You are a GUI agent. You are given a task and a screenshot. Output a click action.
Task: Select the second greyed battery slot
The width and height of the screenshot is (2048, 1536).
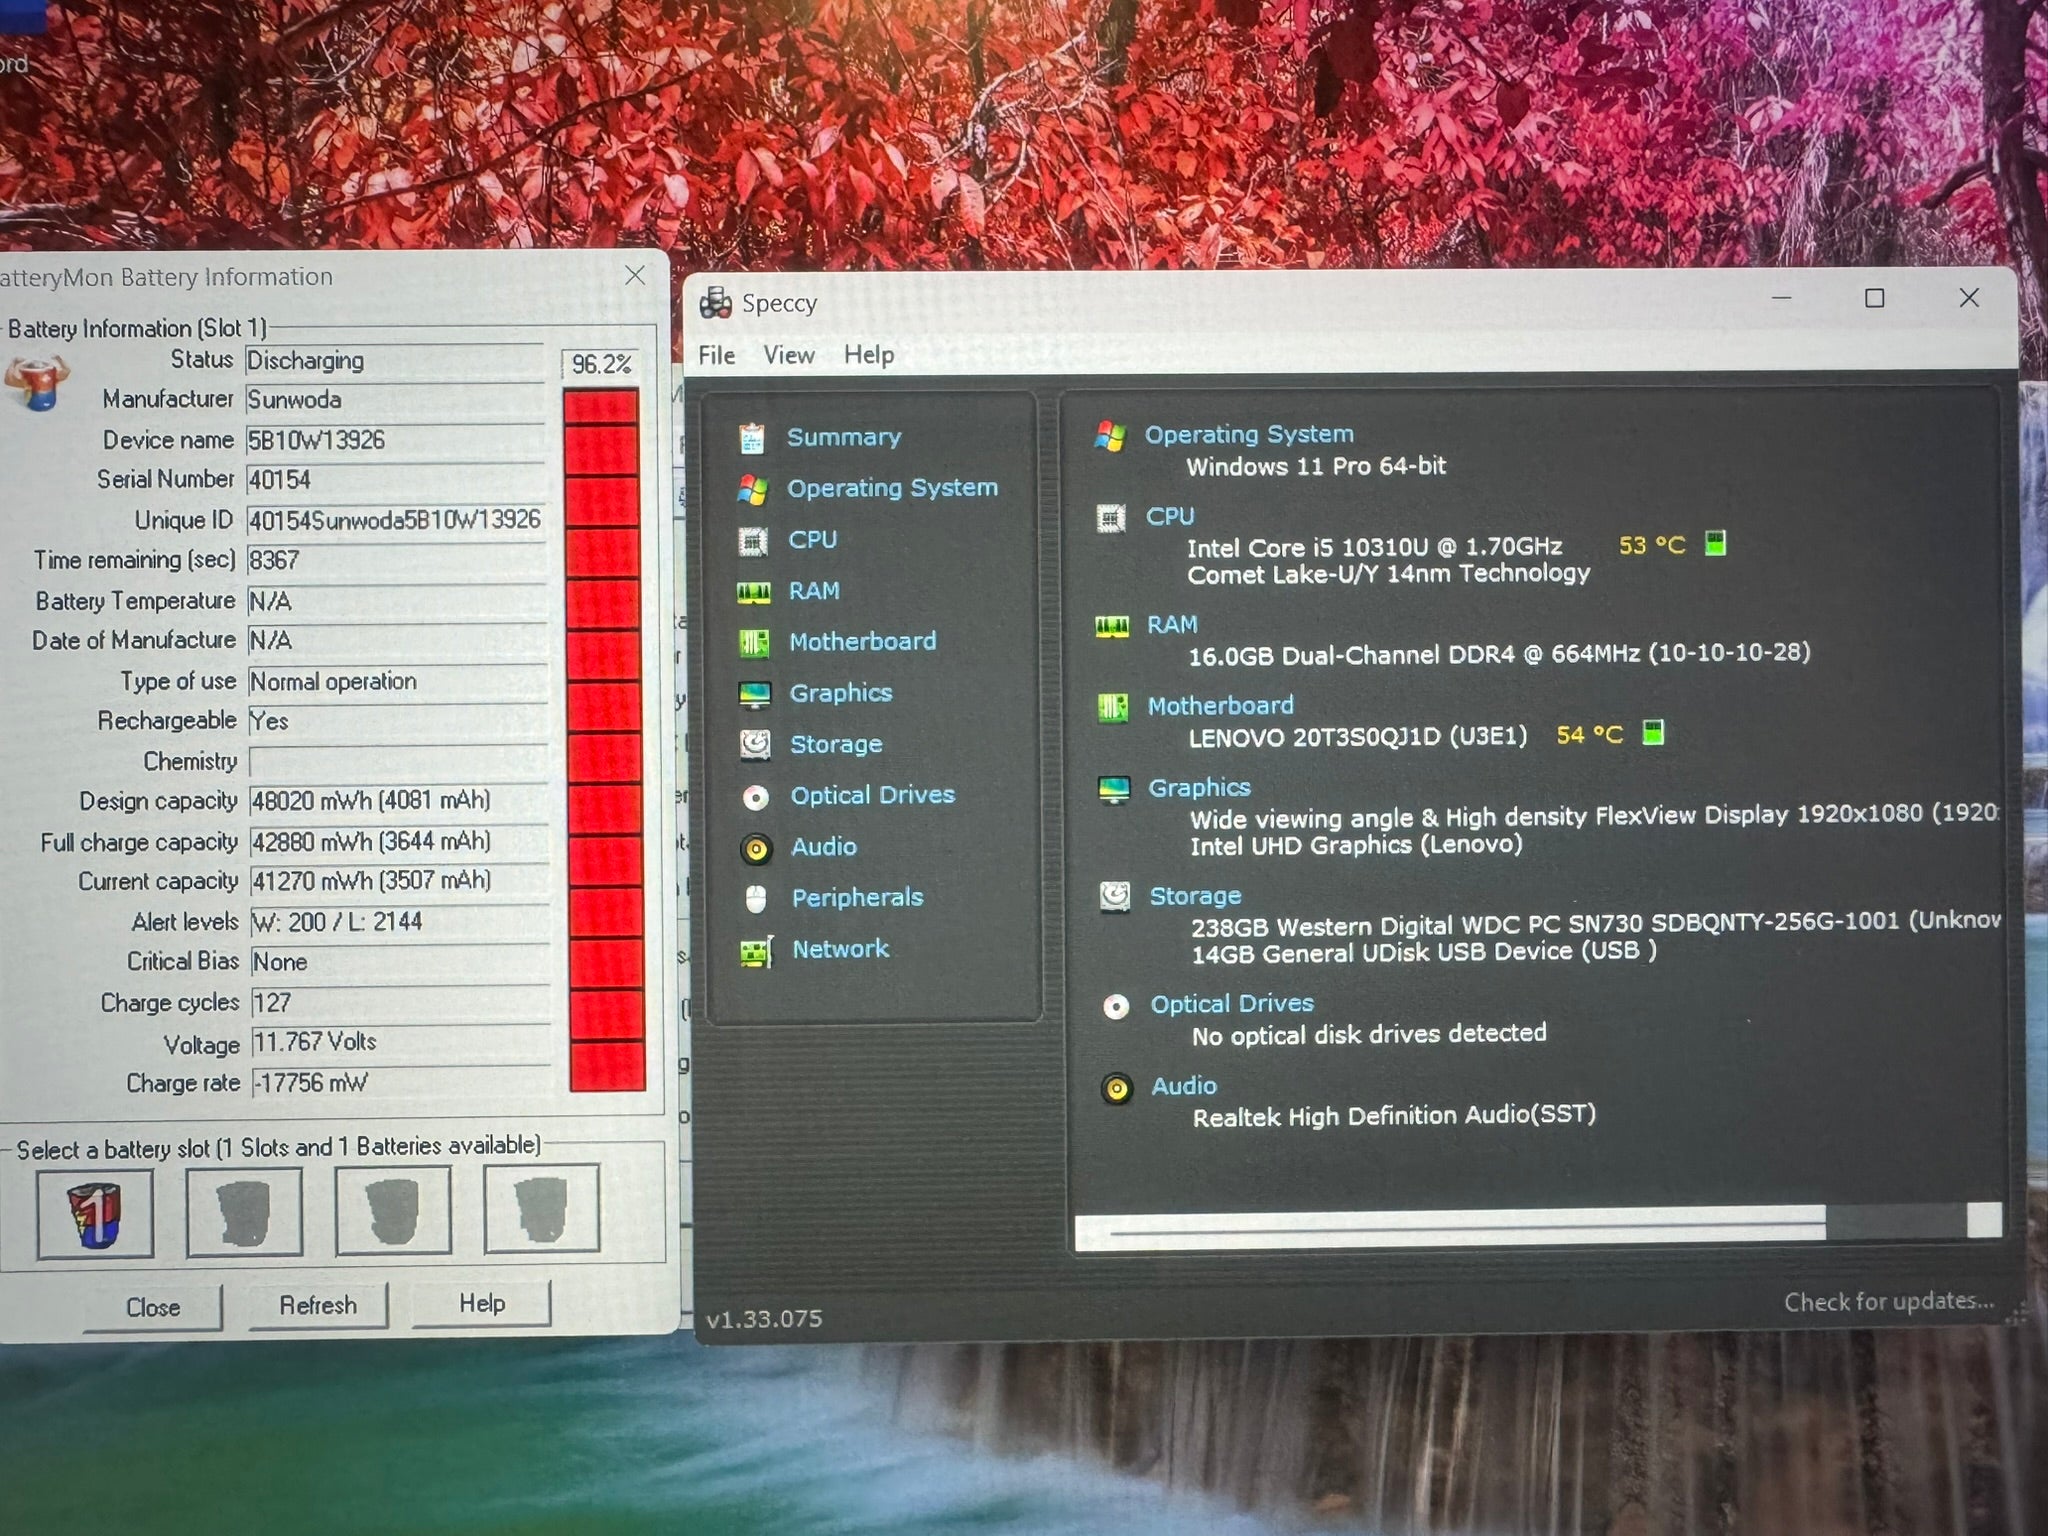tap(244, 1211)
